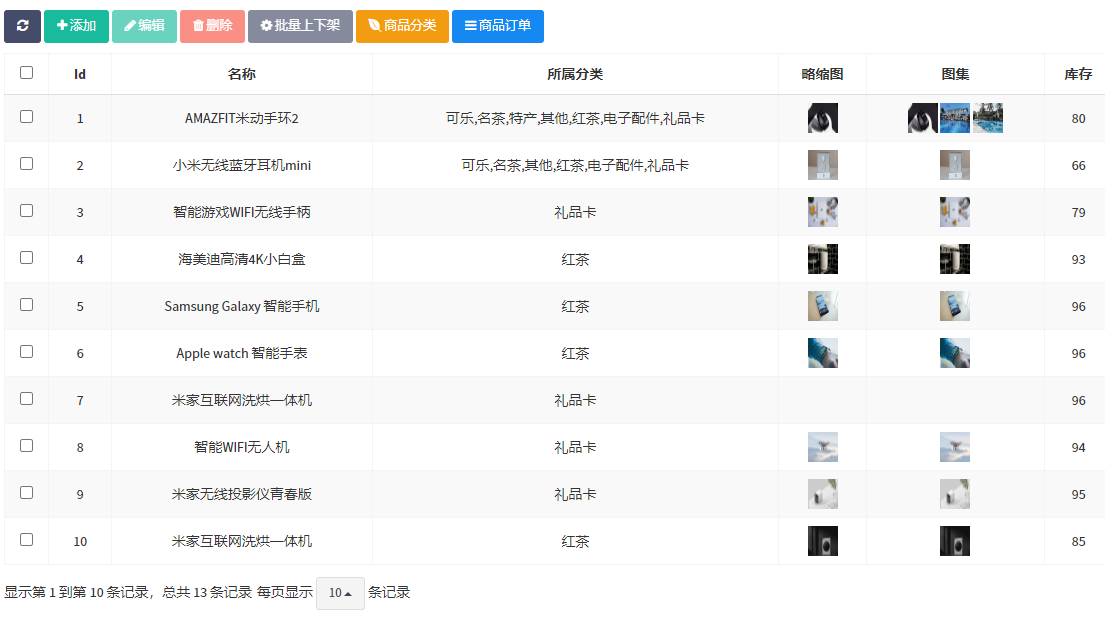This screenshot has width=1105, height=627.
Task: View thumbnail of Samsung Galaxy 智能手机
Action: click(822, 307)
